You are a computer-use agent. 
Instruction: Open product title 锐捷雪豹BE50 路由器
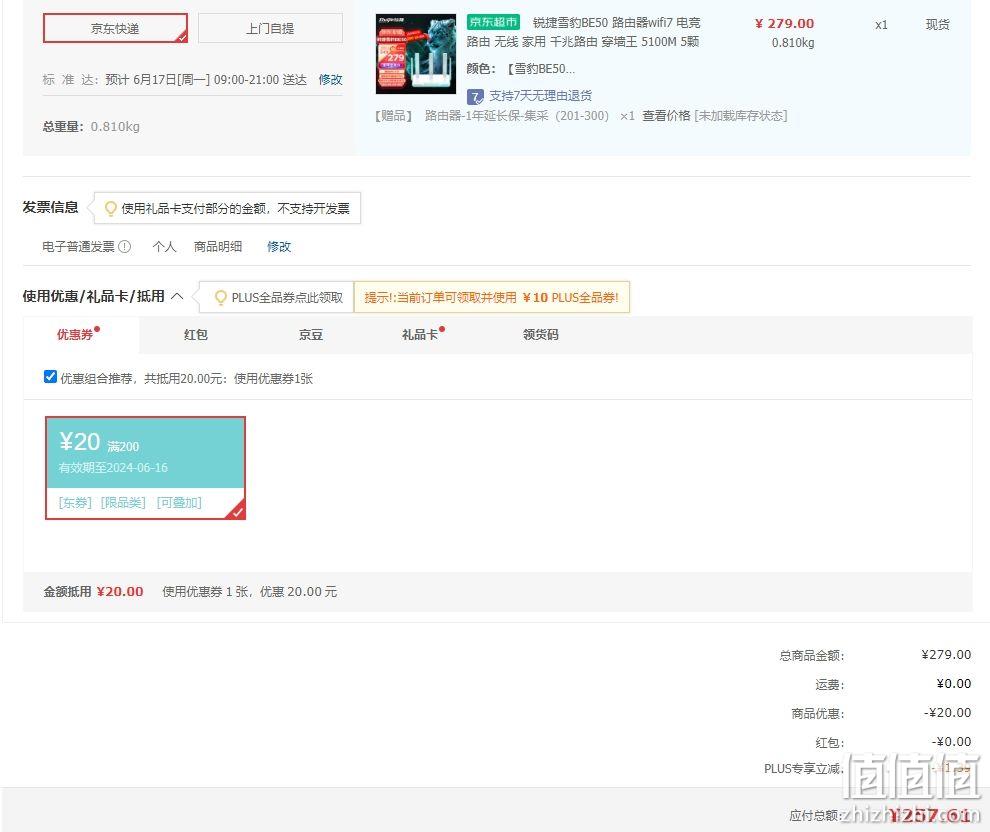tap(583, 32)
